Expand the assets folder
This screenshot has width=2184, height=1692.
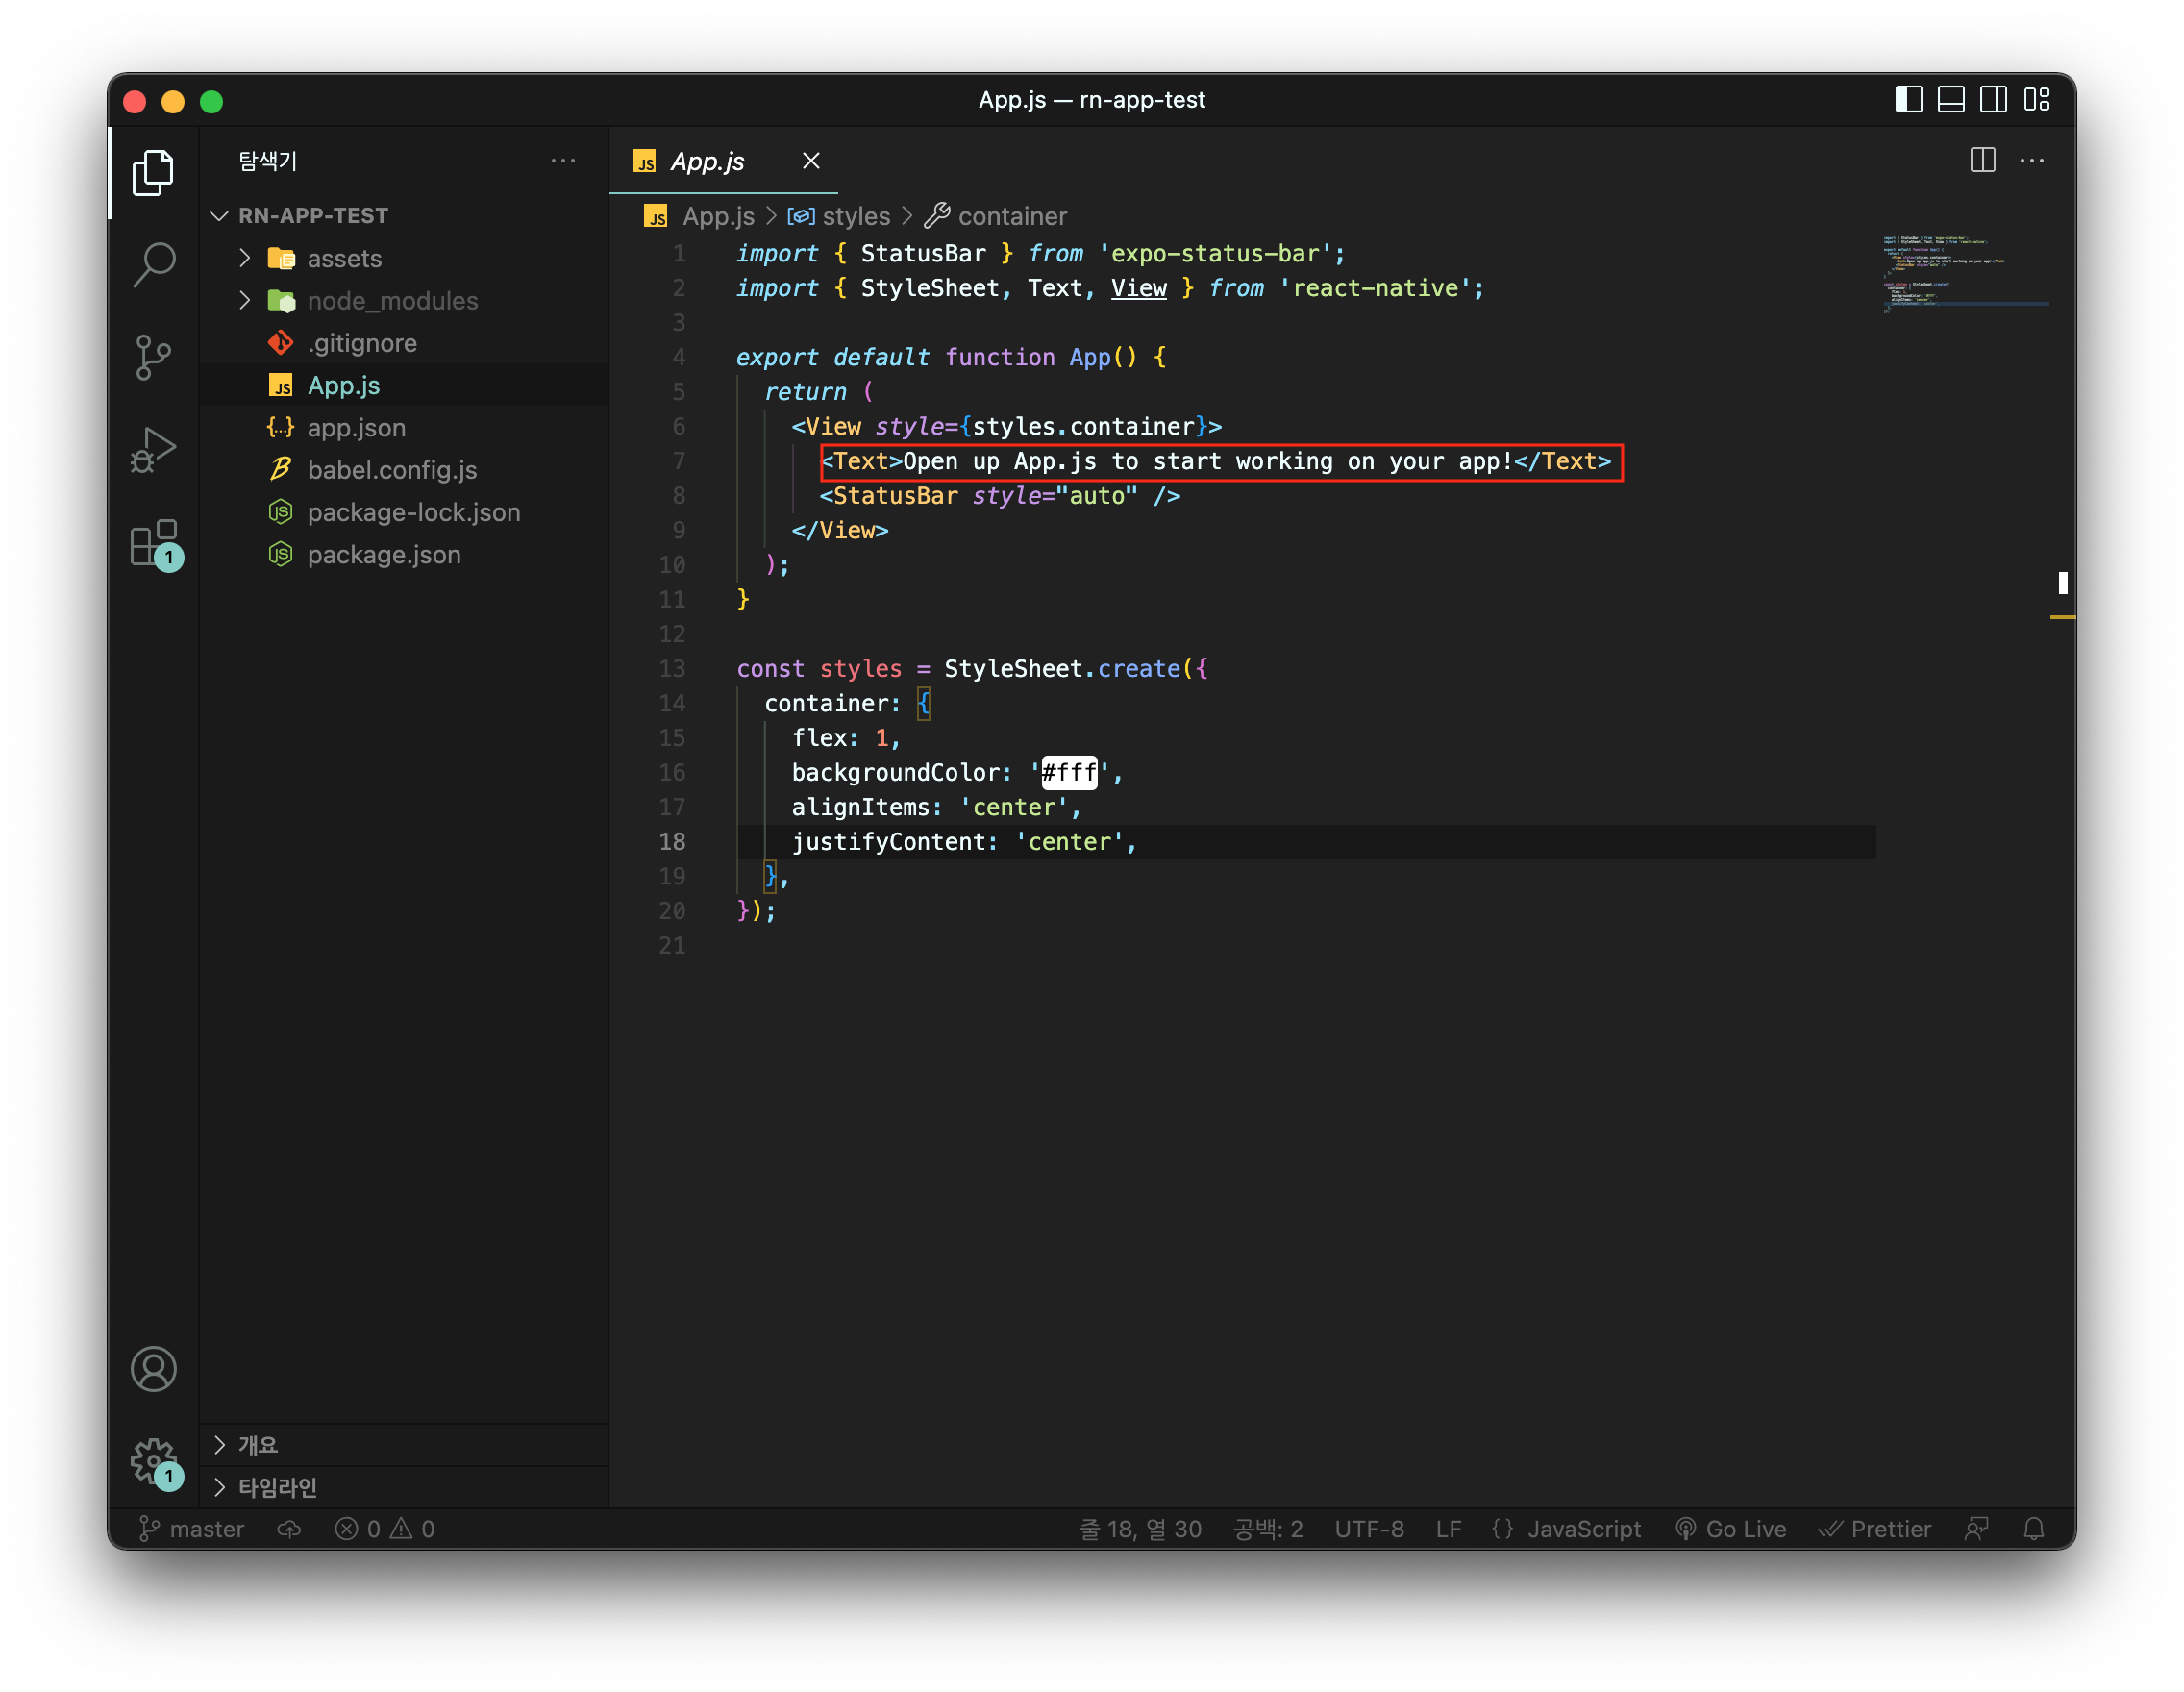click(344, 259)
